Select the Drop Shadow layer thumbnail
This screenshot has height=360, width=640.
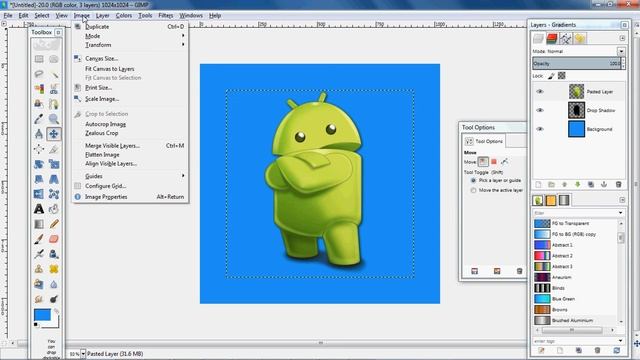click(x=576, y=110)
